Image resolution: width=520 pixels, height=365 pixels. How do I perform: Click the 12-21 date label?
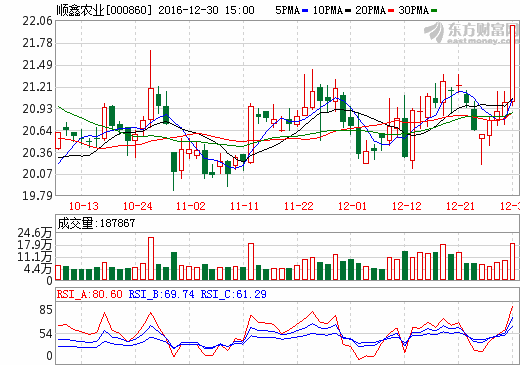pos(460,206)
